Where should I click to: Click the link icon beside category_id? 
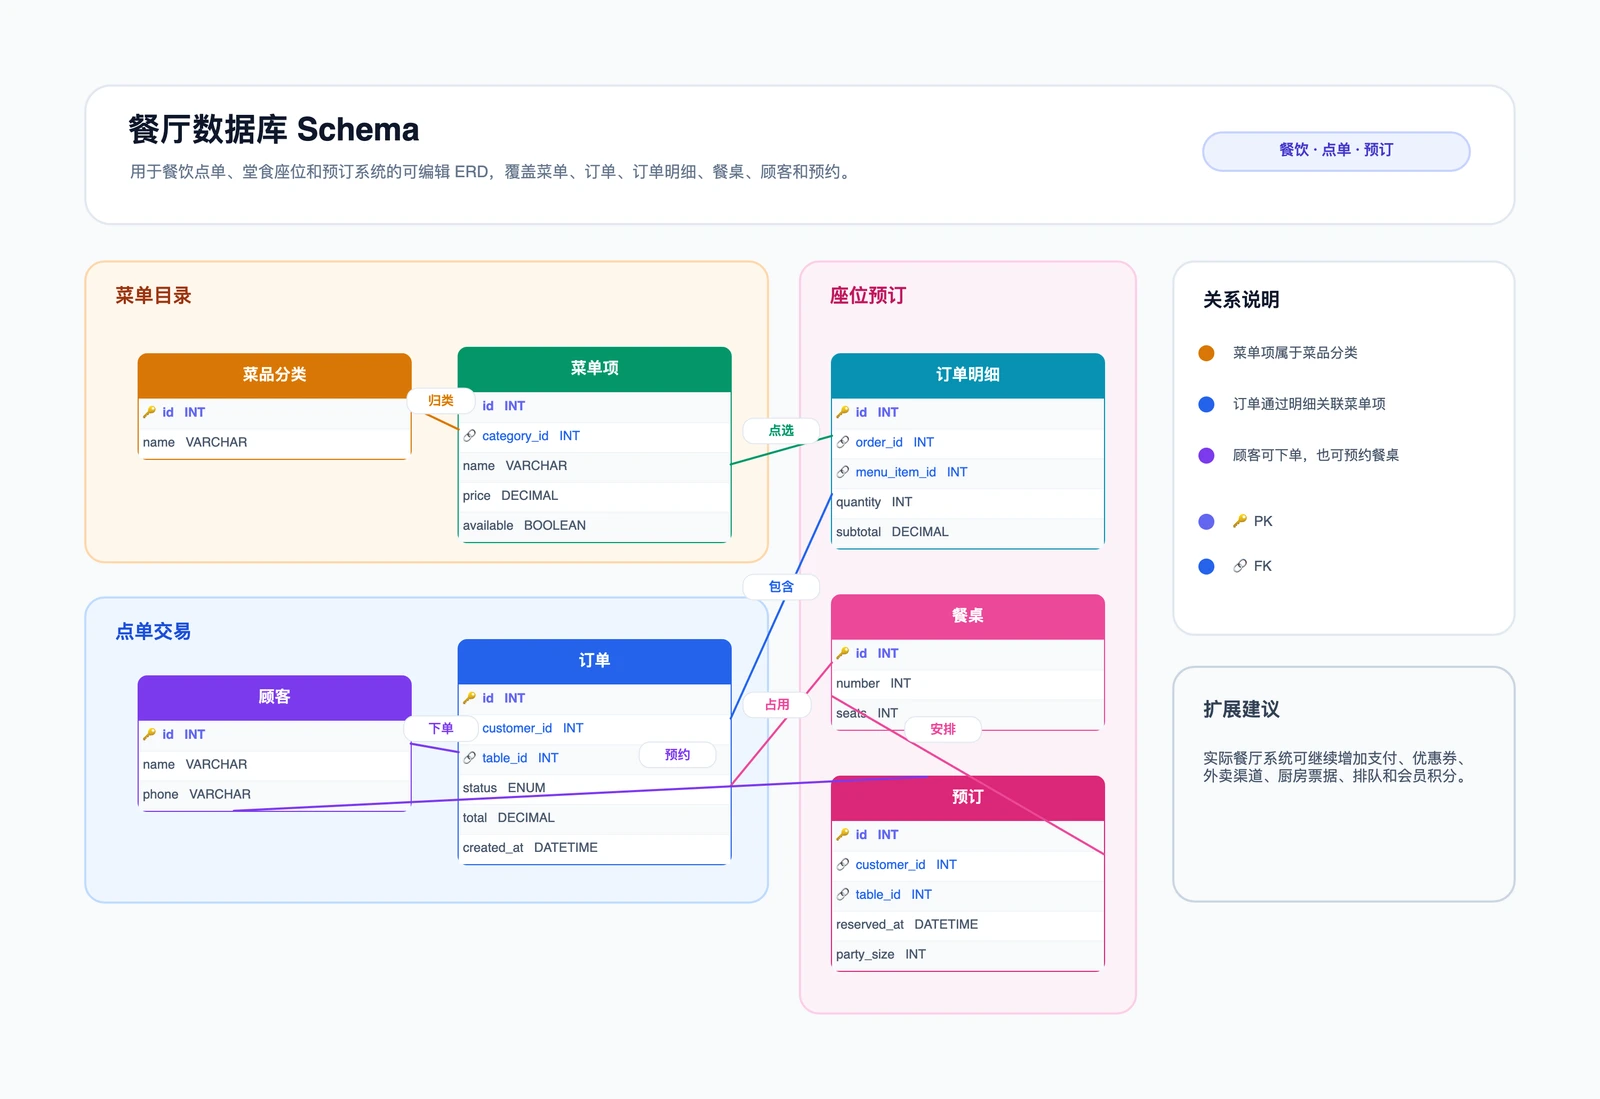(469, 436)
